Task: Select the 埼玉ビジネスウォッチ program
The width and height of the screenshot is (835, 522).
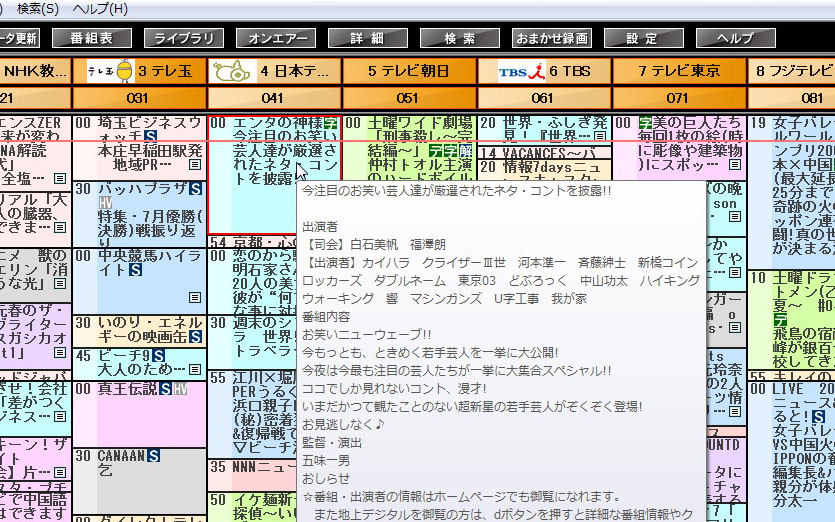Action: tap(139, 148)
